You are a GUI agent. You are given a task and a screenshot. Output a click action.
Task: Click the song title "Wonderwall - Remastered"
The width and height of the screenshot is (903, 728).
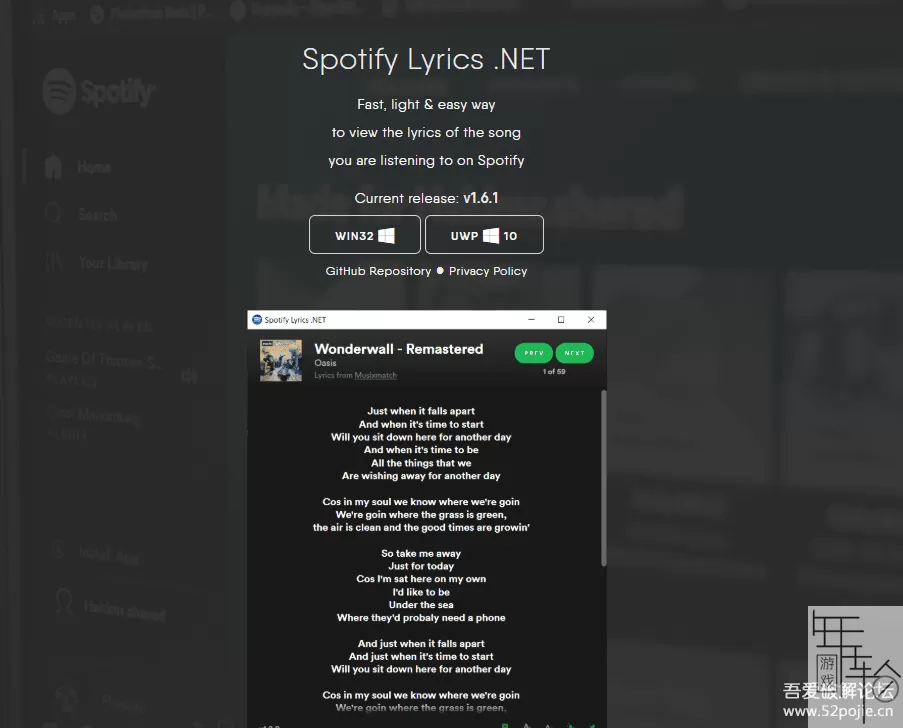point(399,349)
